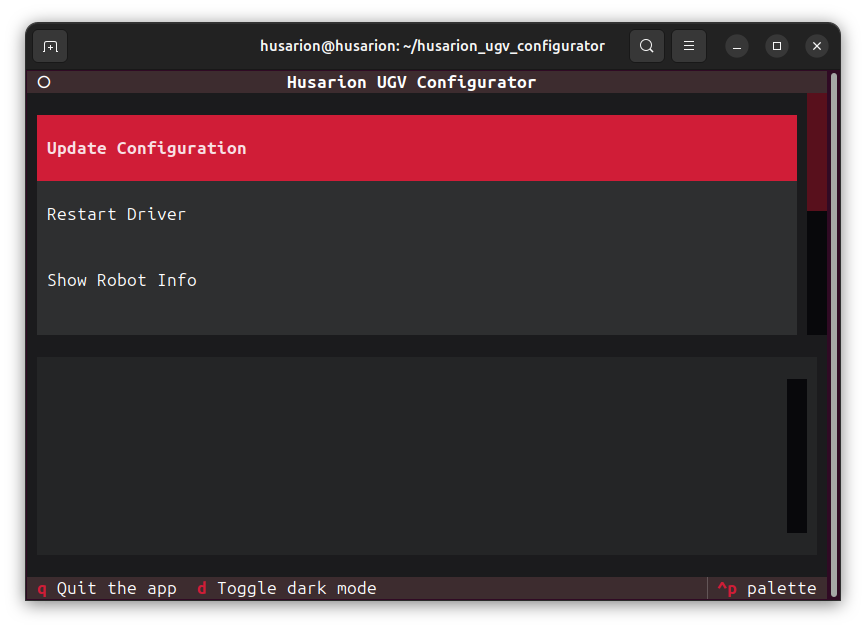
Task: Open a new terminal tab
Action: point(50,46)
